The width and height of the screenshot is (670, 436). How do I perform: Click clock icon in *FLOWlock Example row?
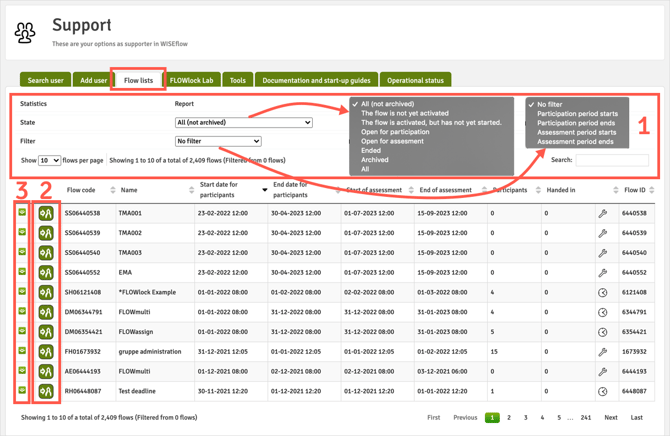[602, 292]
